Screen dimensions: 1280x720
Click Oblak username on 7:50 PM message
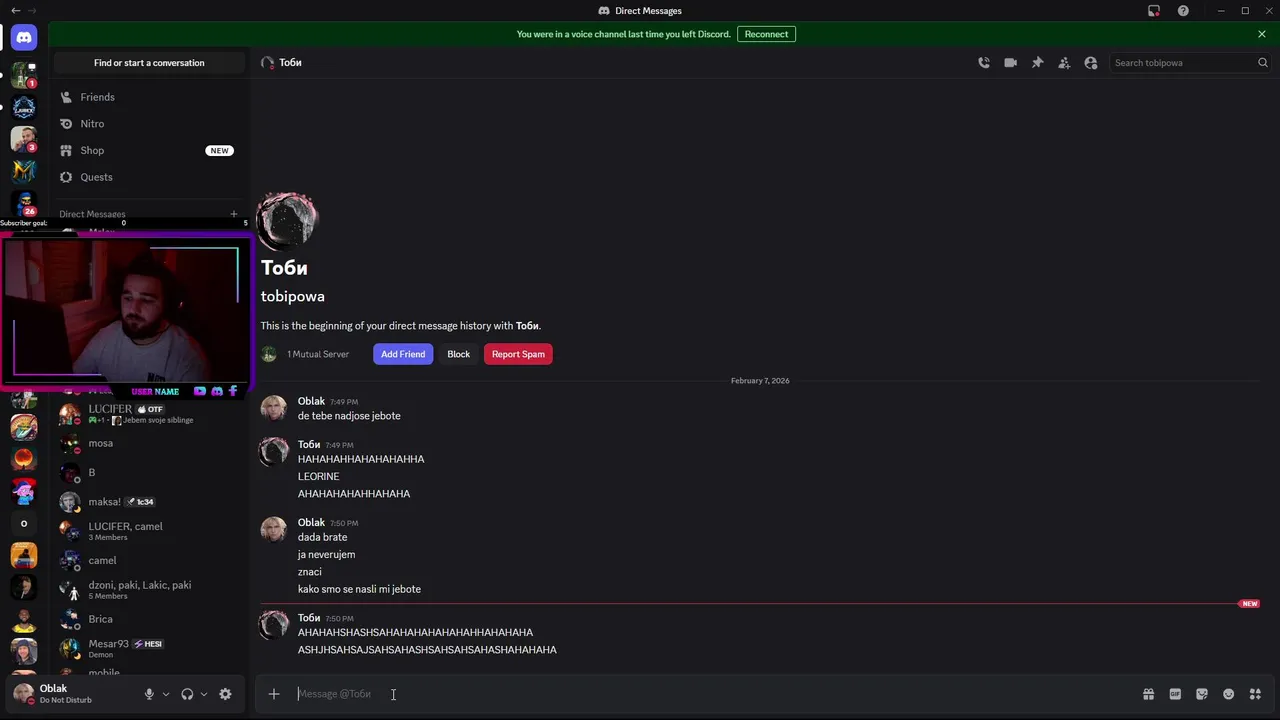click(311, 522)
